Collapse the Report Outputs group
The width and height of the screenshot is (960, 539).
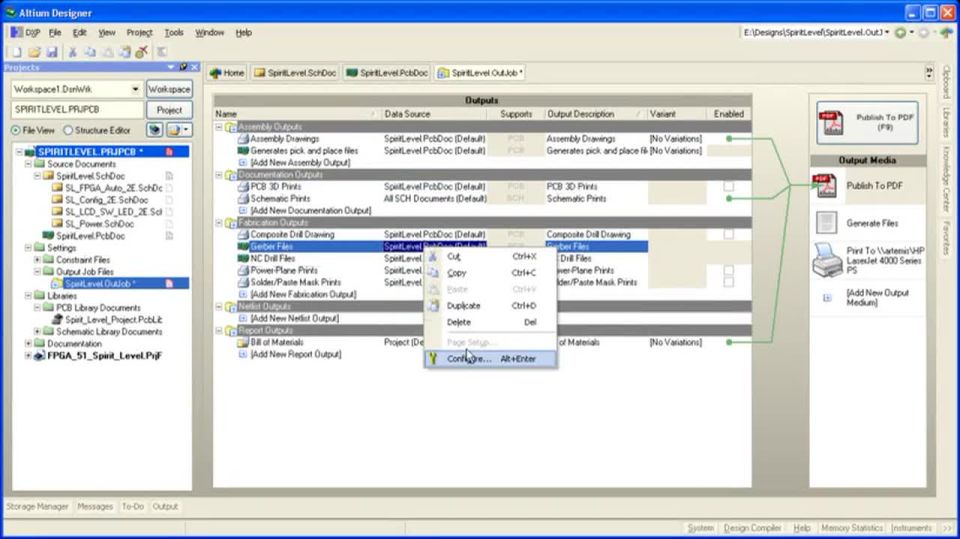pos(219,330)
